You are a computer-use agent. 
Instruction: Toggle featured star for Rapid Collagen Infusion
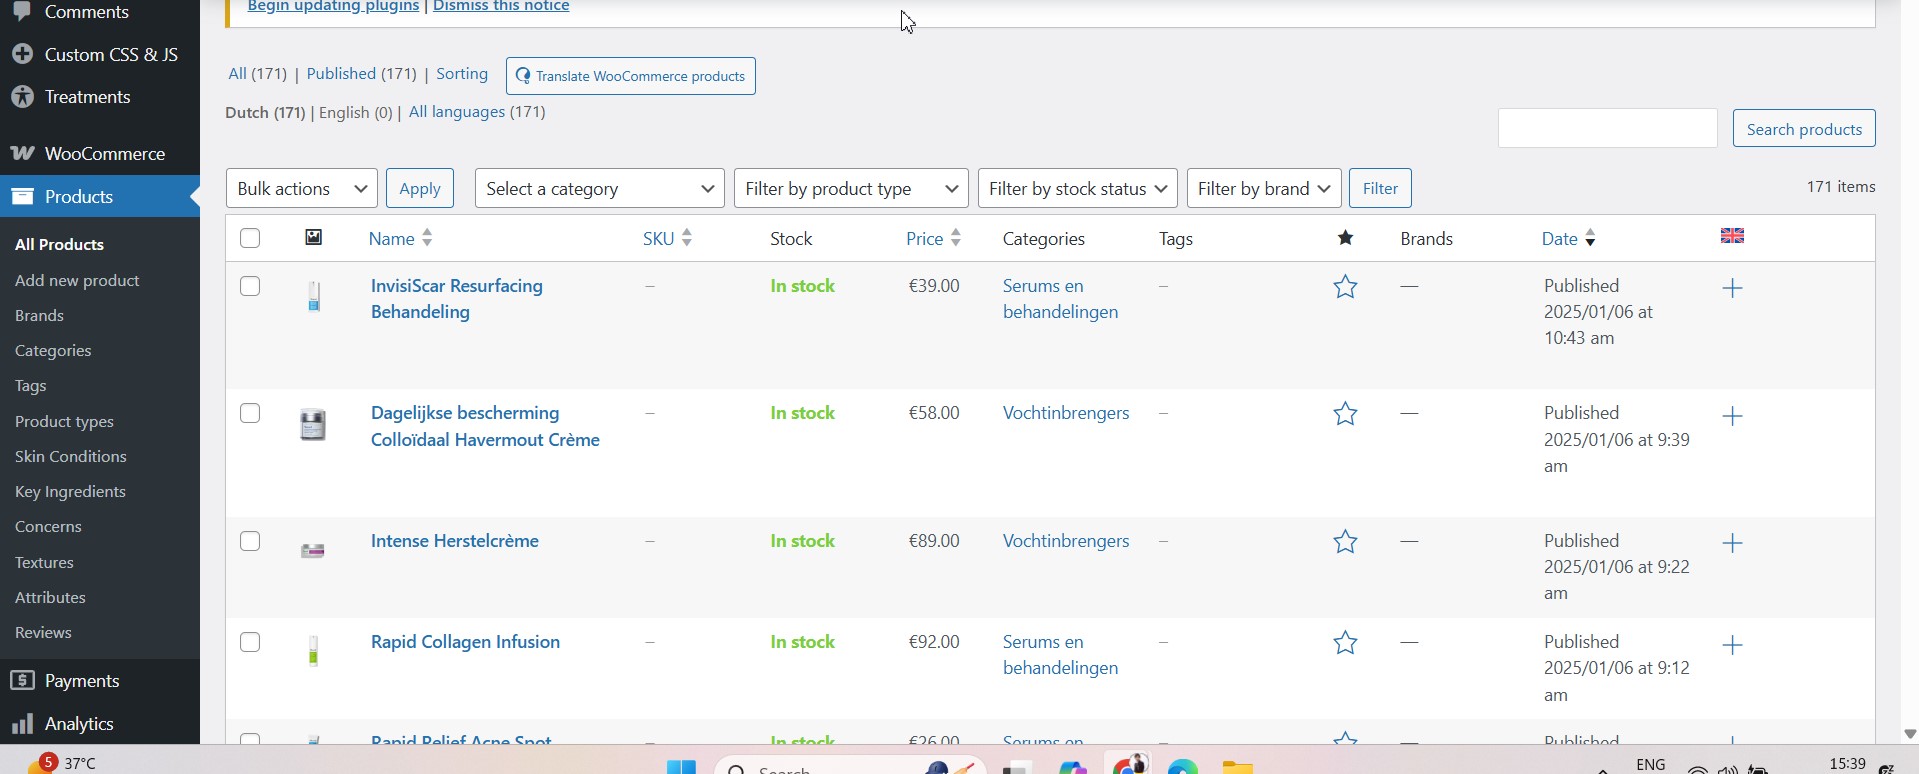tap(1346, 643)
